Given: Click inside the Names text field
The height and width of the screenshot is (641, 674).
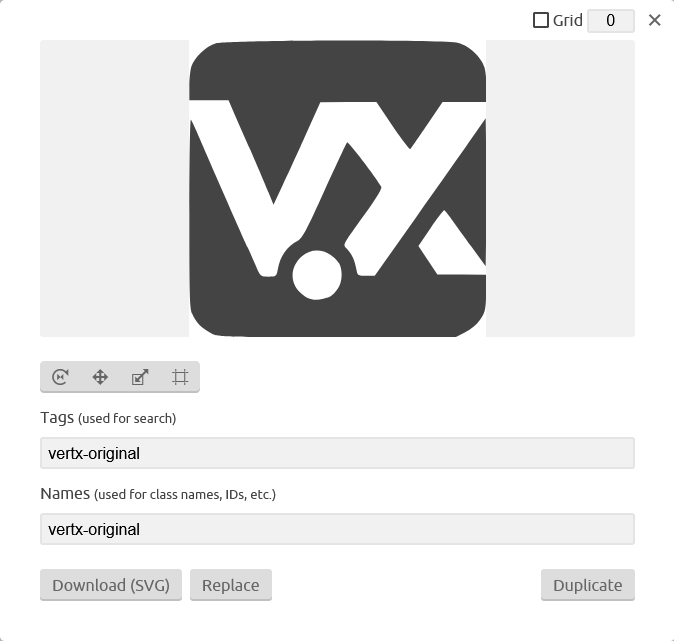Looking at the screenshot, I should tap(337, 529).
